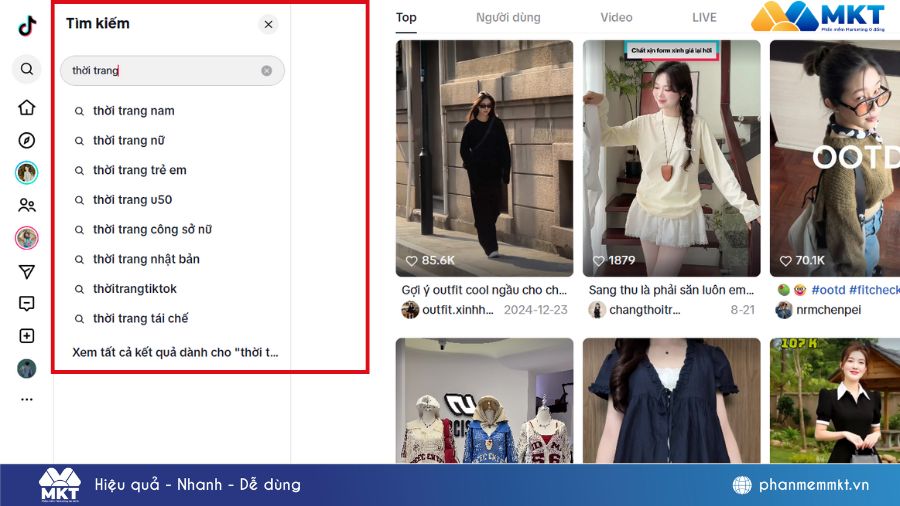Screen dimensions: 900x506
Task: Open the search magnifier in sidebar
Action: point(27,69)
